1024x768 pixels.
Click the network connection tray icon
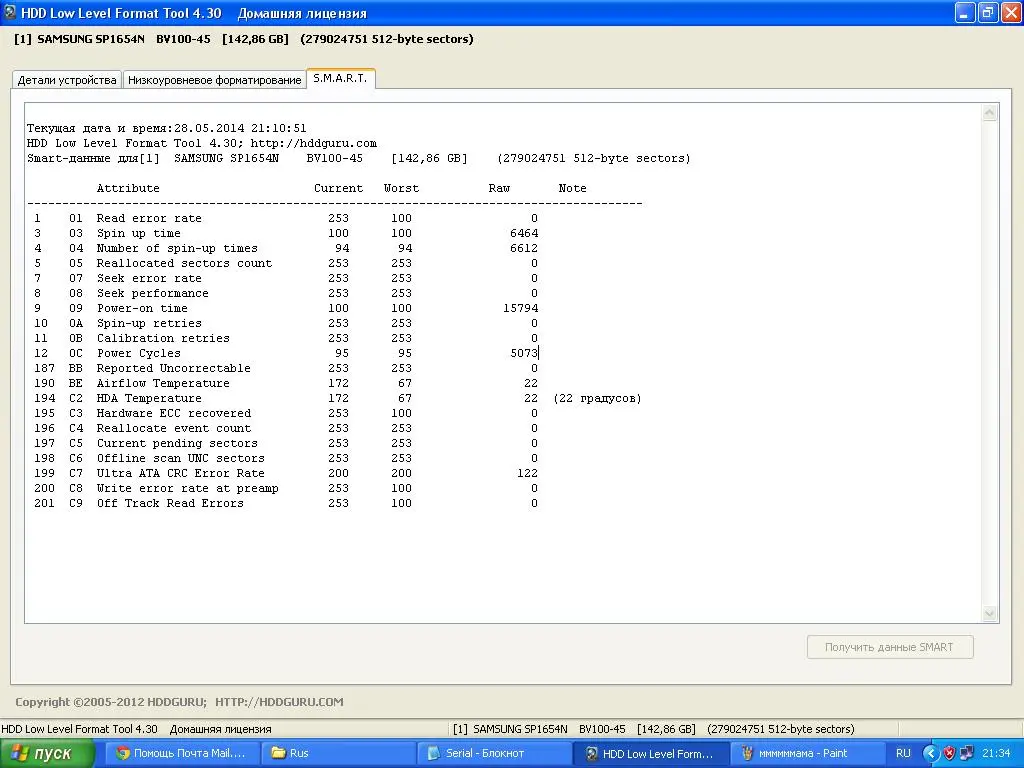point(967,753)
